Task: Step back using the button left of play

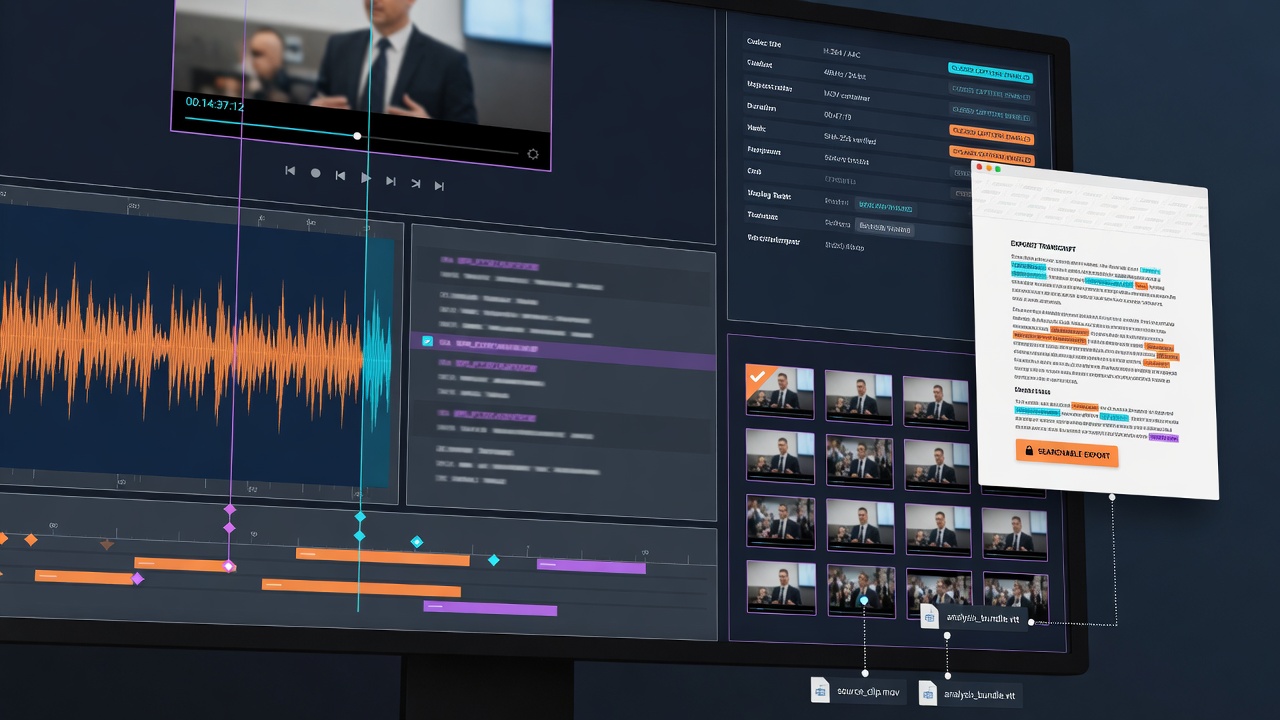Action: [x=340, y=176]
